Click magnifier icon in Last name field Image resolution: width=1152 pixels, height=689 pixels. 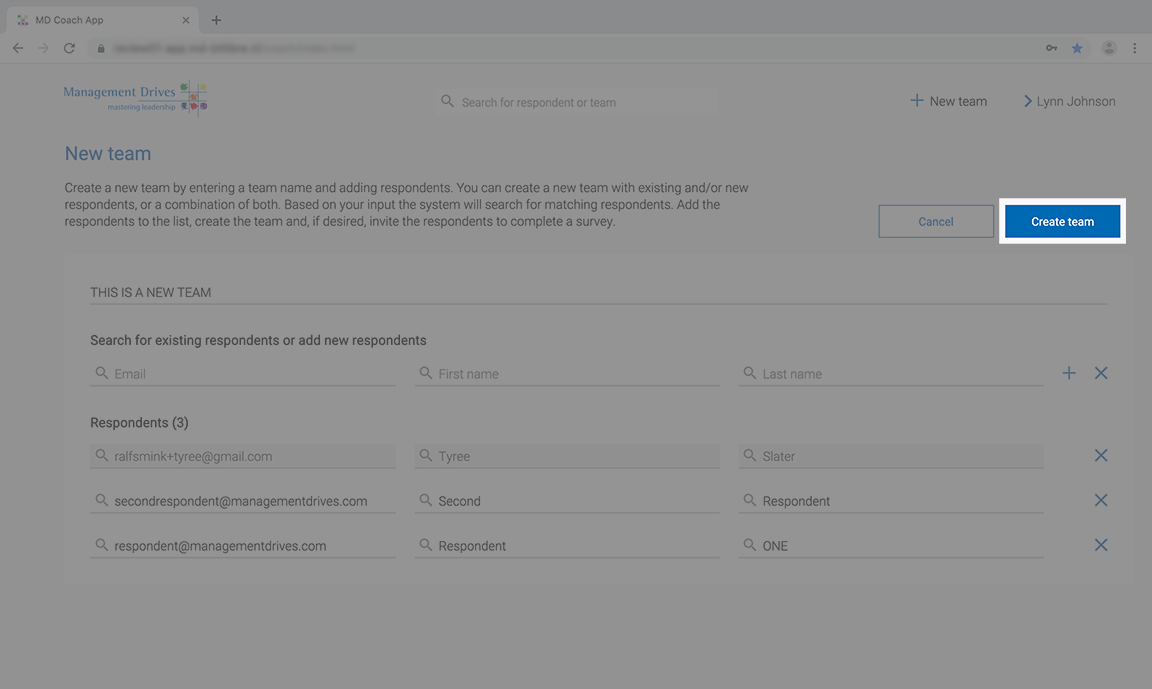tap(749, 373)
